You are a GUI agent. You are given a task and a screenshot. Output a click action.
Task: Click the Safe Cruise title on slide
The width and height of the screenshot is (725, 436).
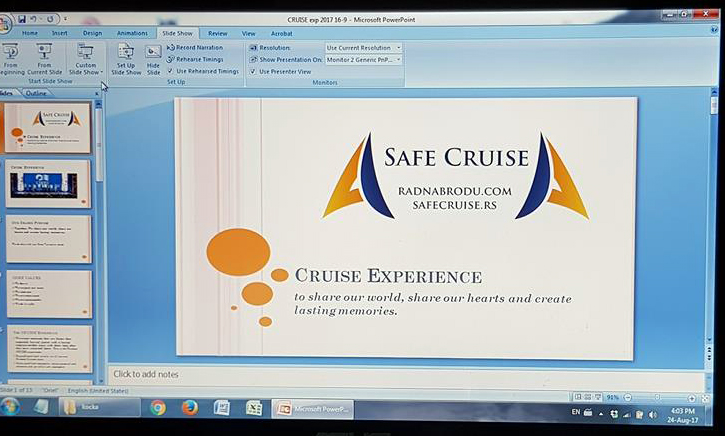(x=456, y=157)
